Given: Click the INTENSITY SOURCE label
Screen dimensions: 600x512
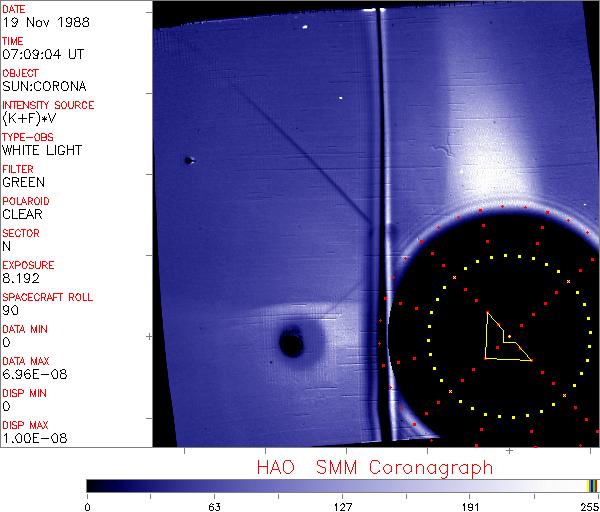Looking at the screenshot, I should pos(48,105).
